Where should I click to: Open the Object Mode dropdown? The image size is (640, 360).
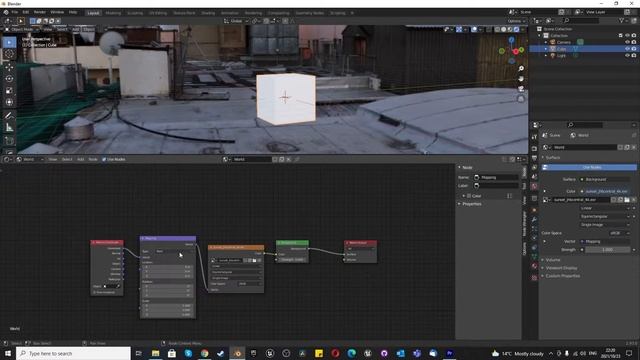(22, 29)
